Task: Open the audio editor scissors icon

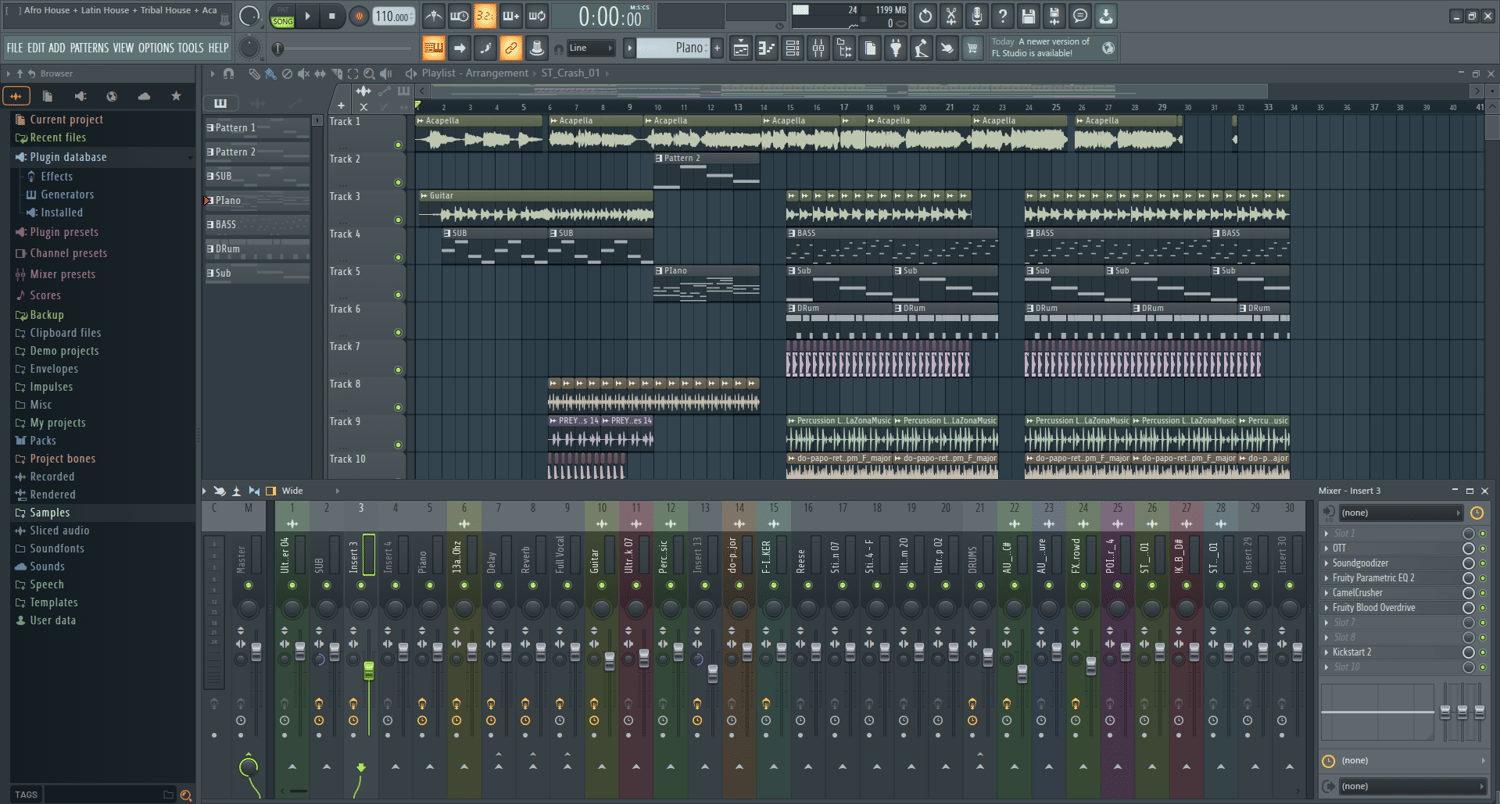Action: pos(951,16)
